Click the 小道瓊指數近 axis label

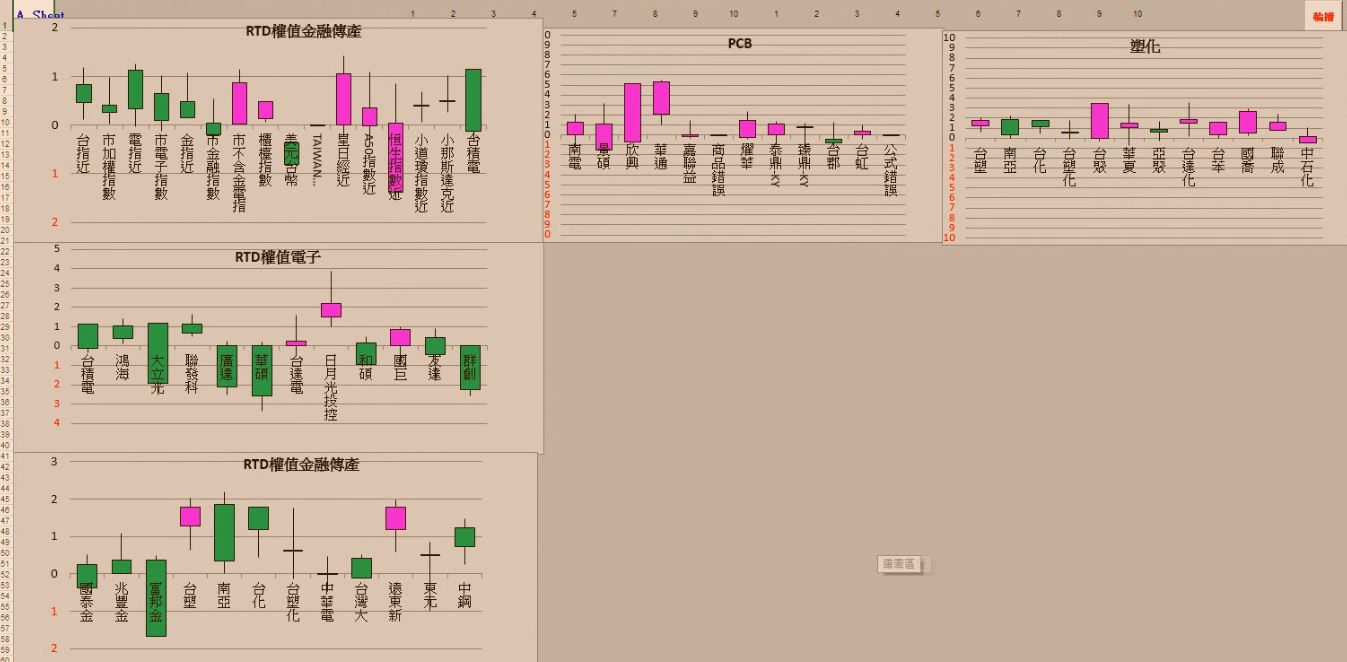point(421,174)
